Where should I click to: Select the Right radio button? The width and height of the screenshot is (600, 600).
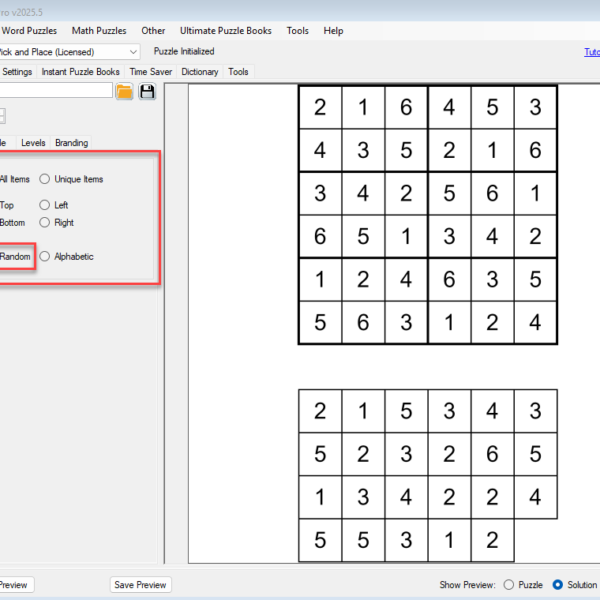coord(44,222)
